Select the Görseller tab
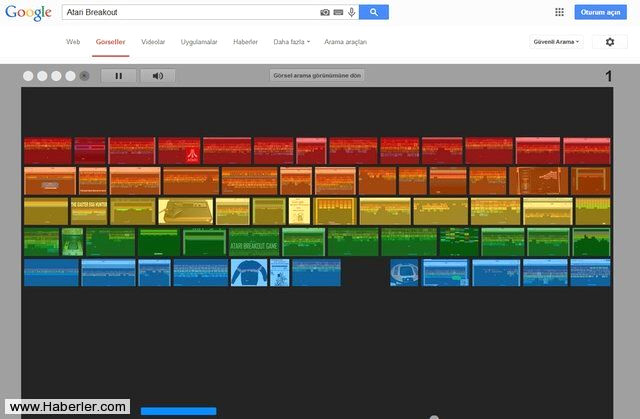Image resolution: width=640 pixels, height=419 pixels. [111, 42]
